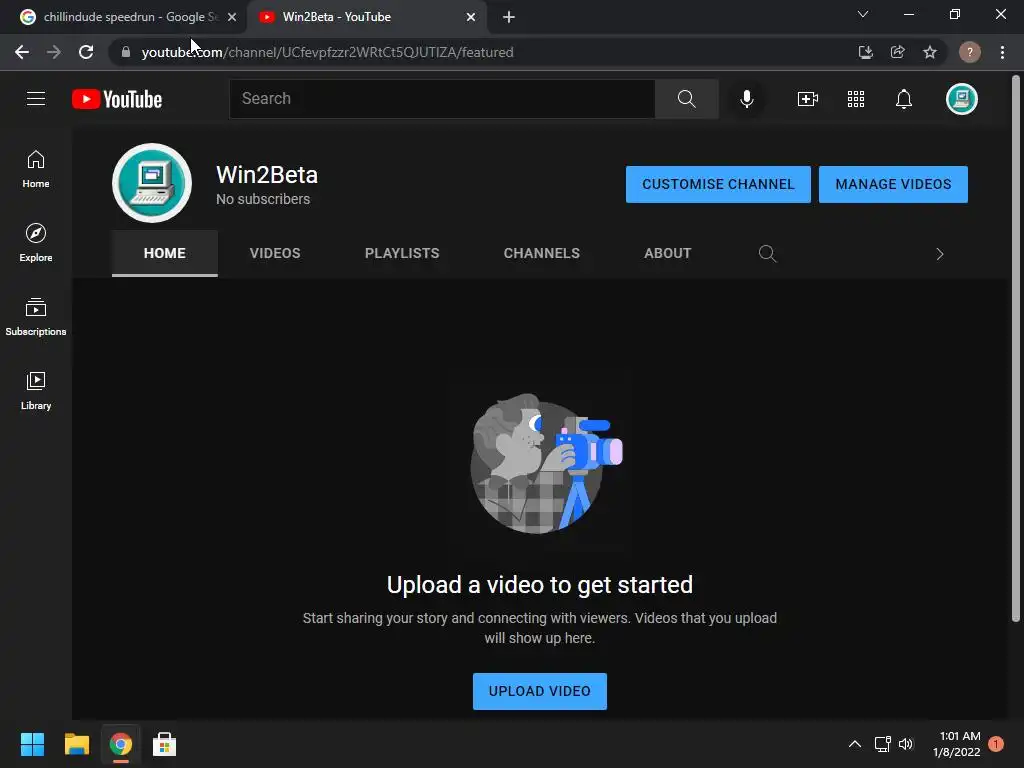Start voice search with microphone icon

click(x=746, y=99)
